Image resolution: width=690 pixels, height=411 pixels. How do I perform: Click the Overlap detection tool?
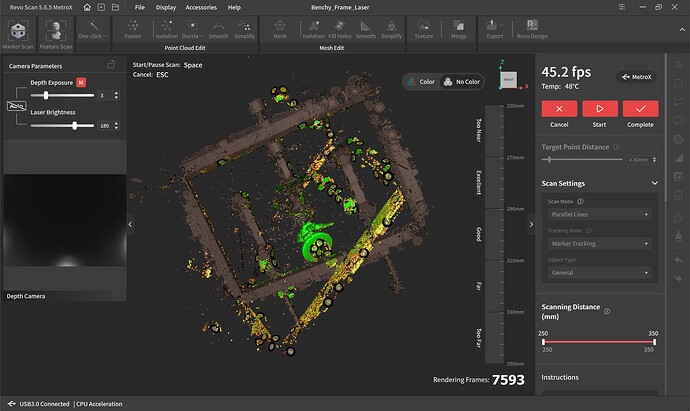(192, 29)
